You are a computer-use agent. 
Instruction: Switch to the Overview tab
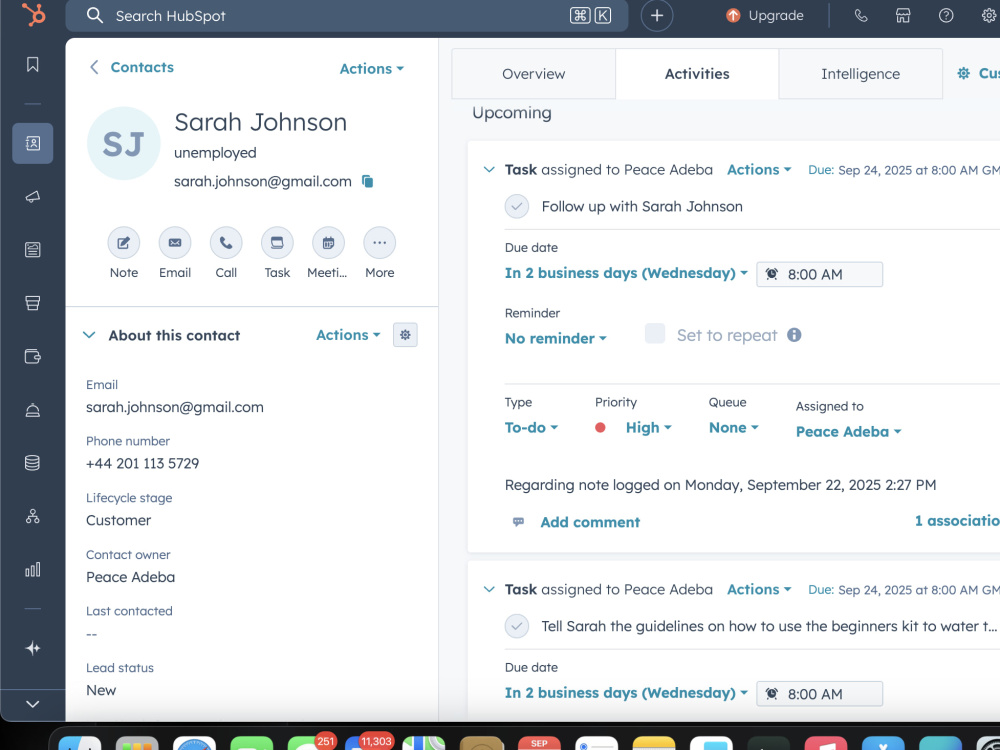click(533, 74)
